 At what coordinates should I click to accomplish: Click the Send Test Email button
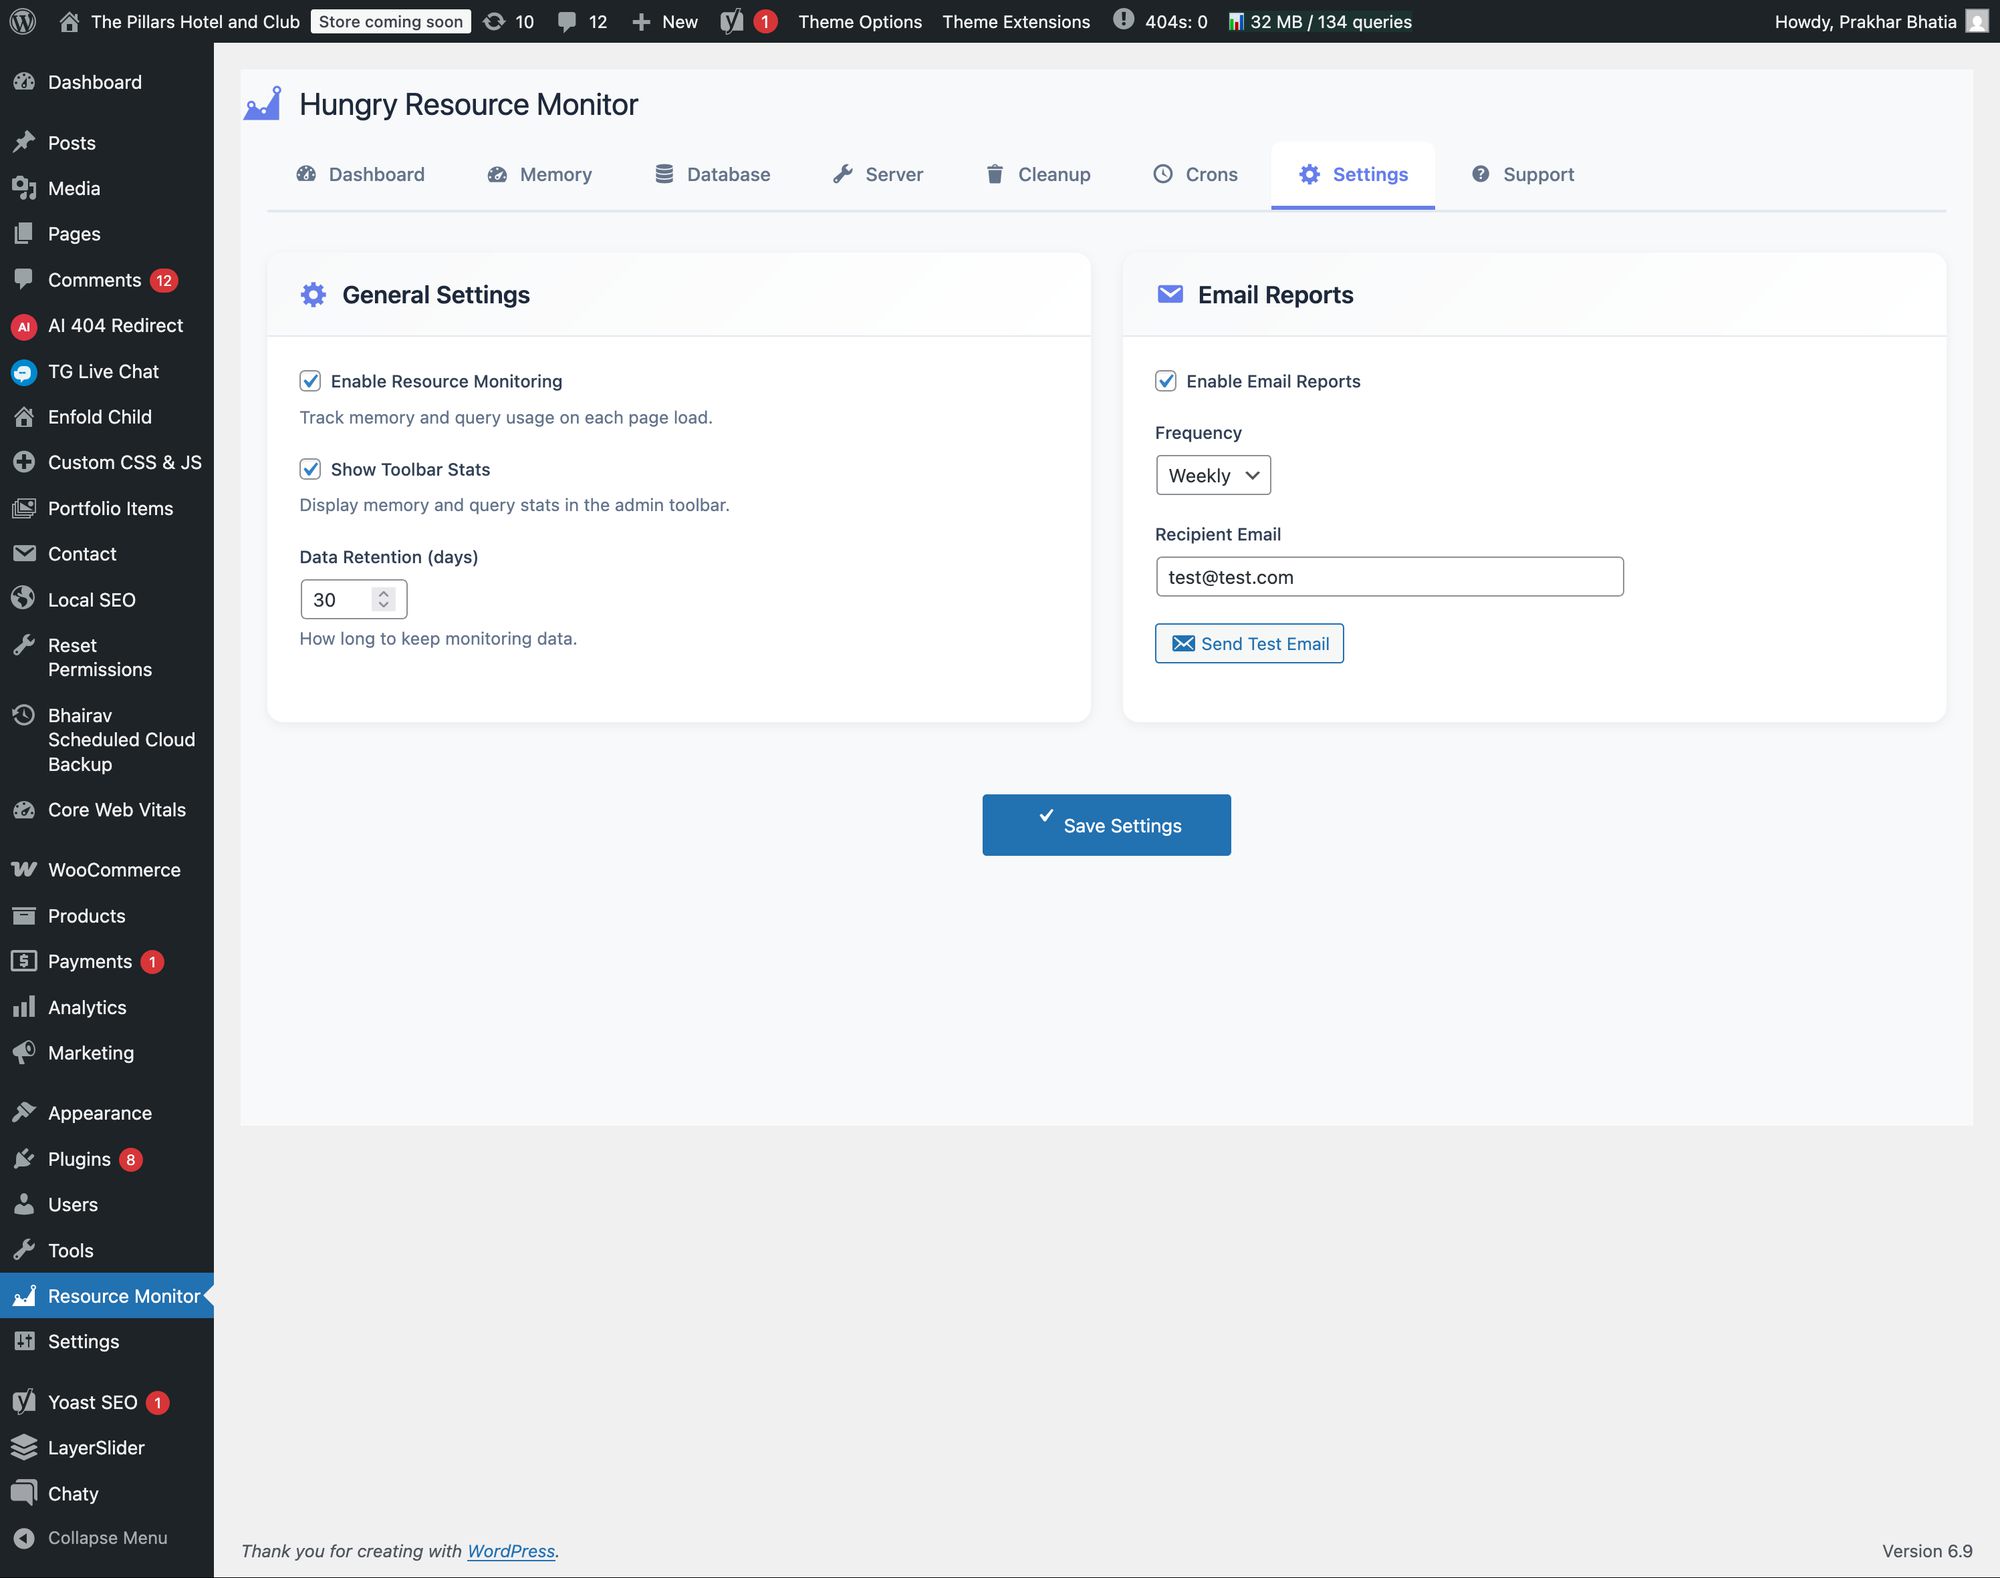click(x=1249, y=643)
